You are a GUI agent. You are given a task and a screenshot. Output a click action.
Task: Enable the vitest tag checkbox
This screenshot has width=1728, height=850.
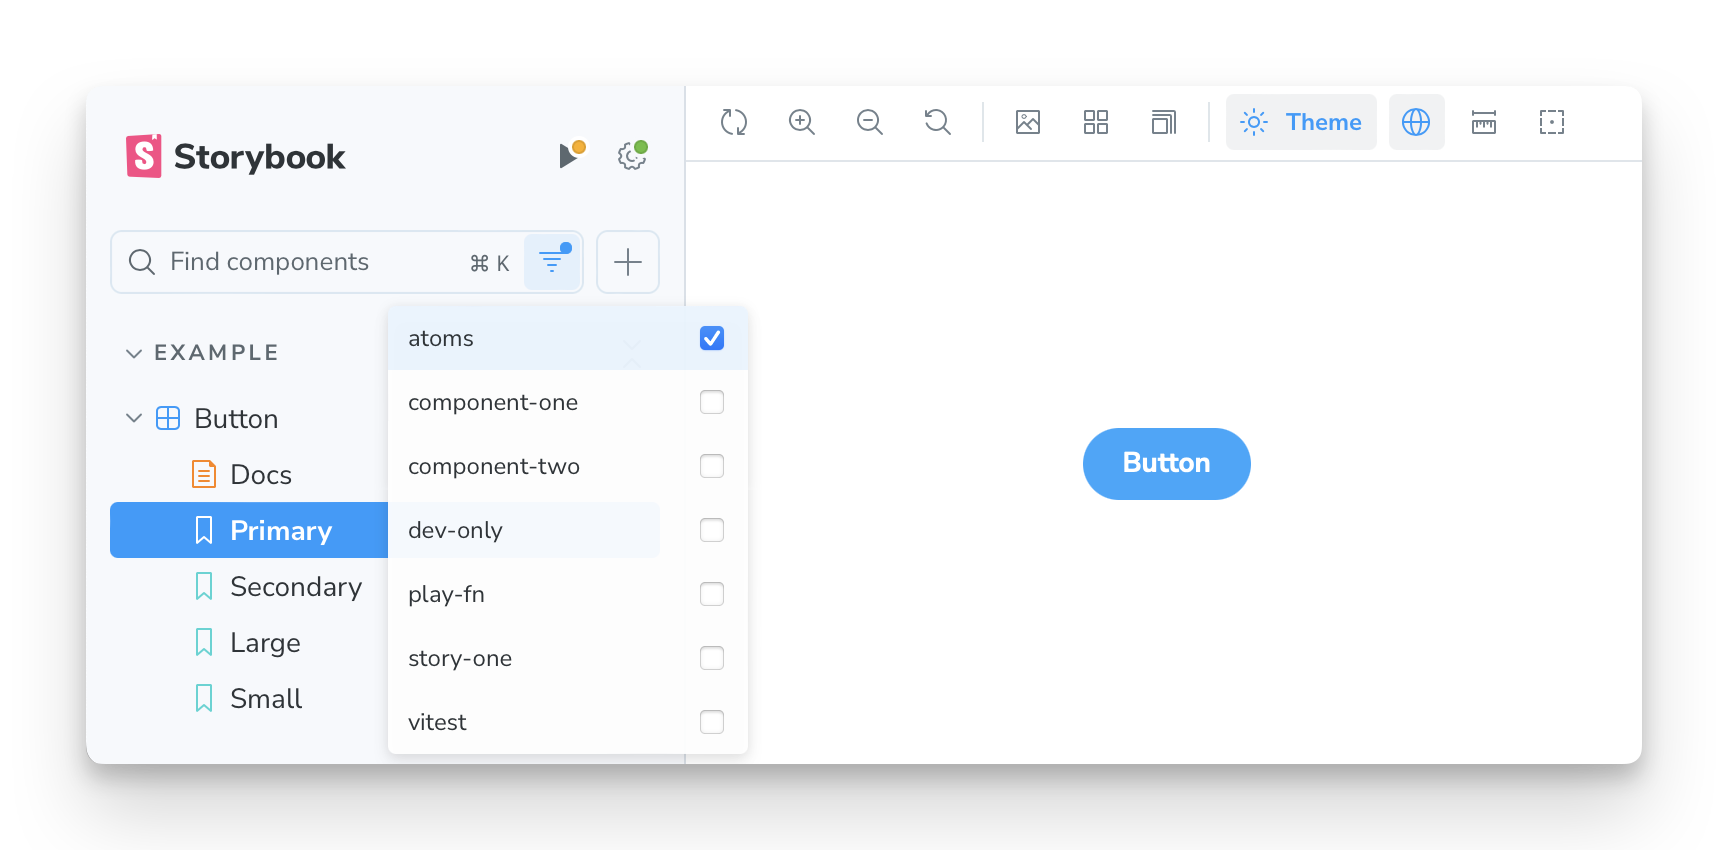point(712,722)
